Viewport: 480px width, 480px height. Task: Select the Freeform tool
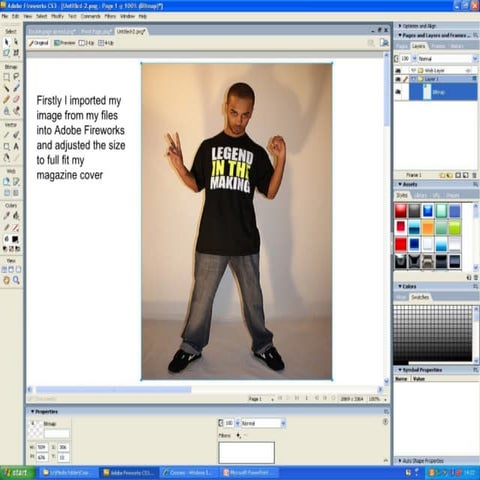[x=6, y=157]
